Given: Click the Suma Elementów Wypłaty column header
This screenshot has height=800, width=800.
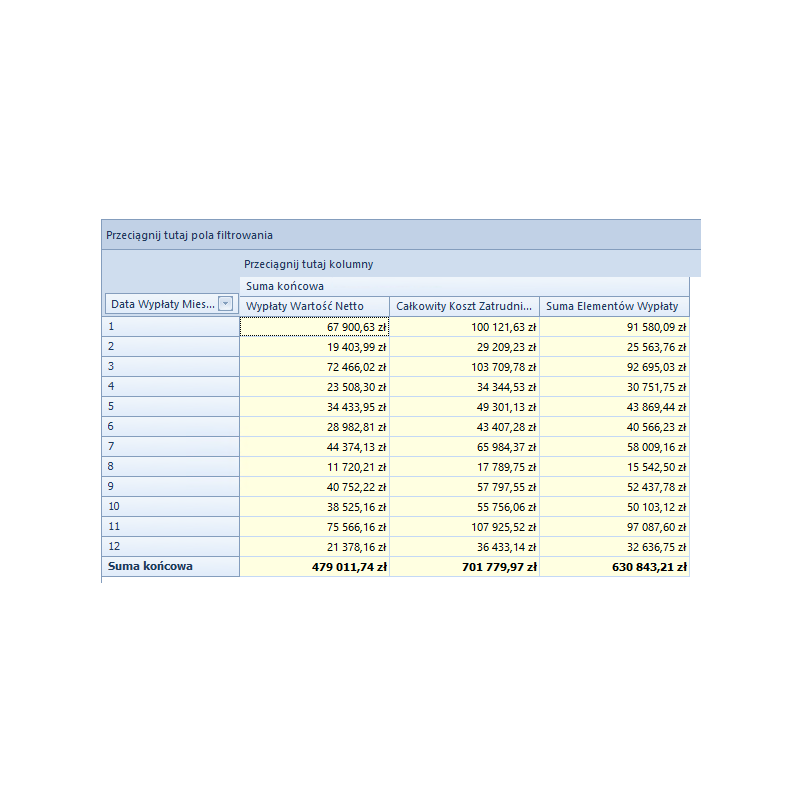Looking at the screenshot, I should pyautogui.click(x=614, y=306).
